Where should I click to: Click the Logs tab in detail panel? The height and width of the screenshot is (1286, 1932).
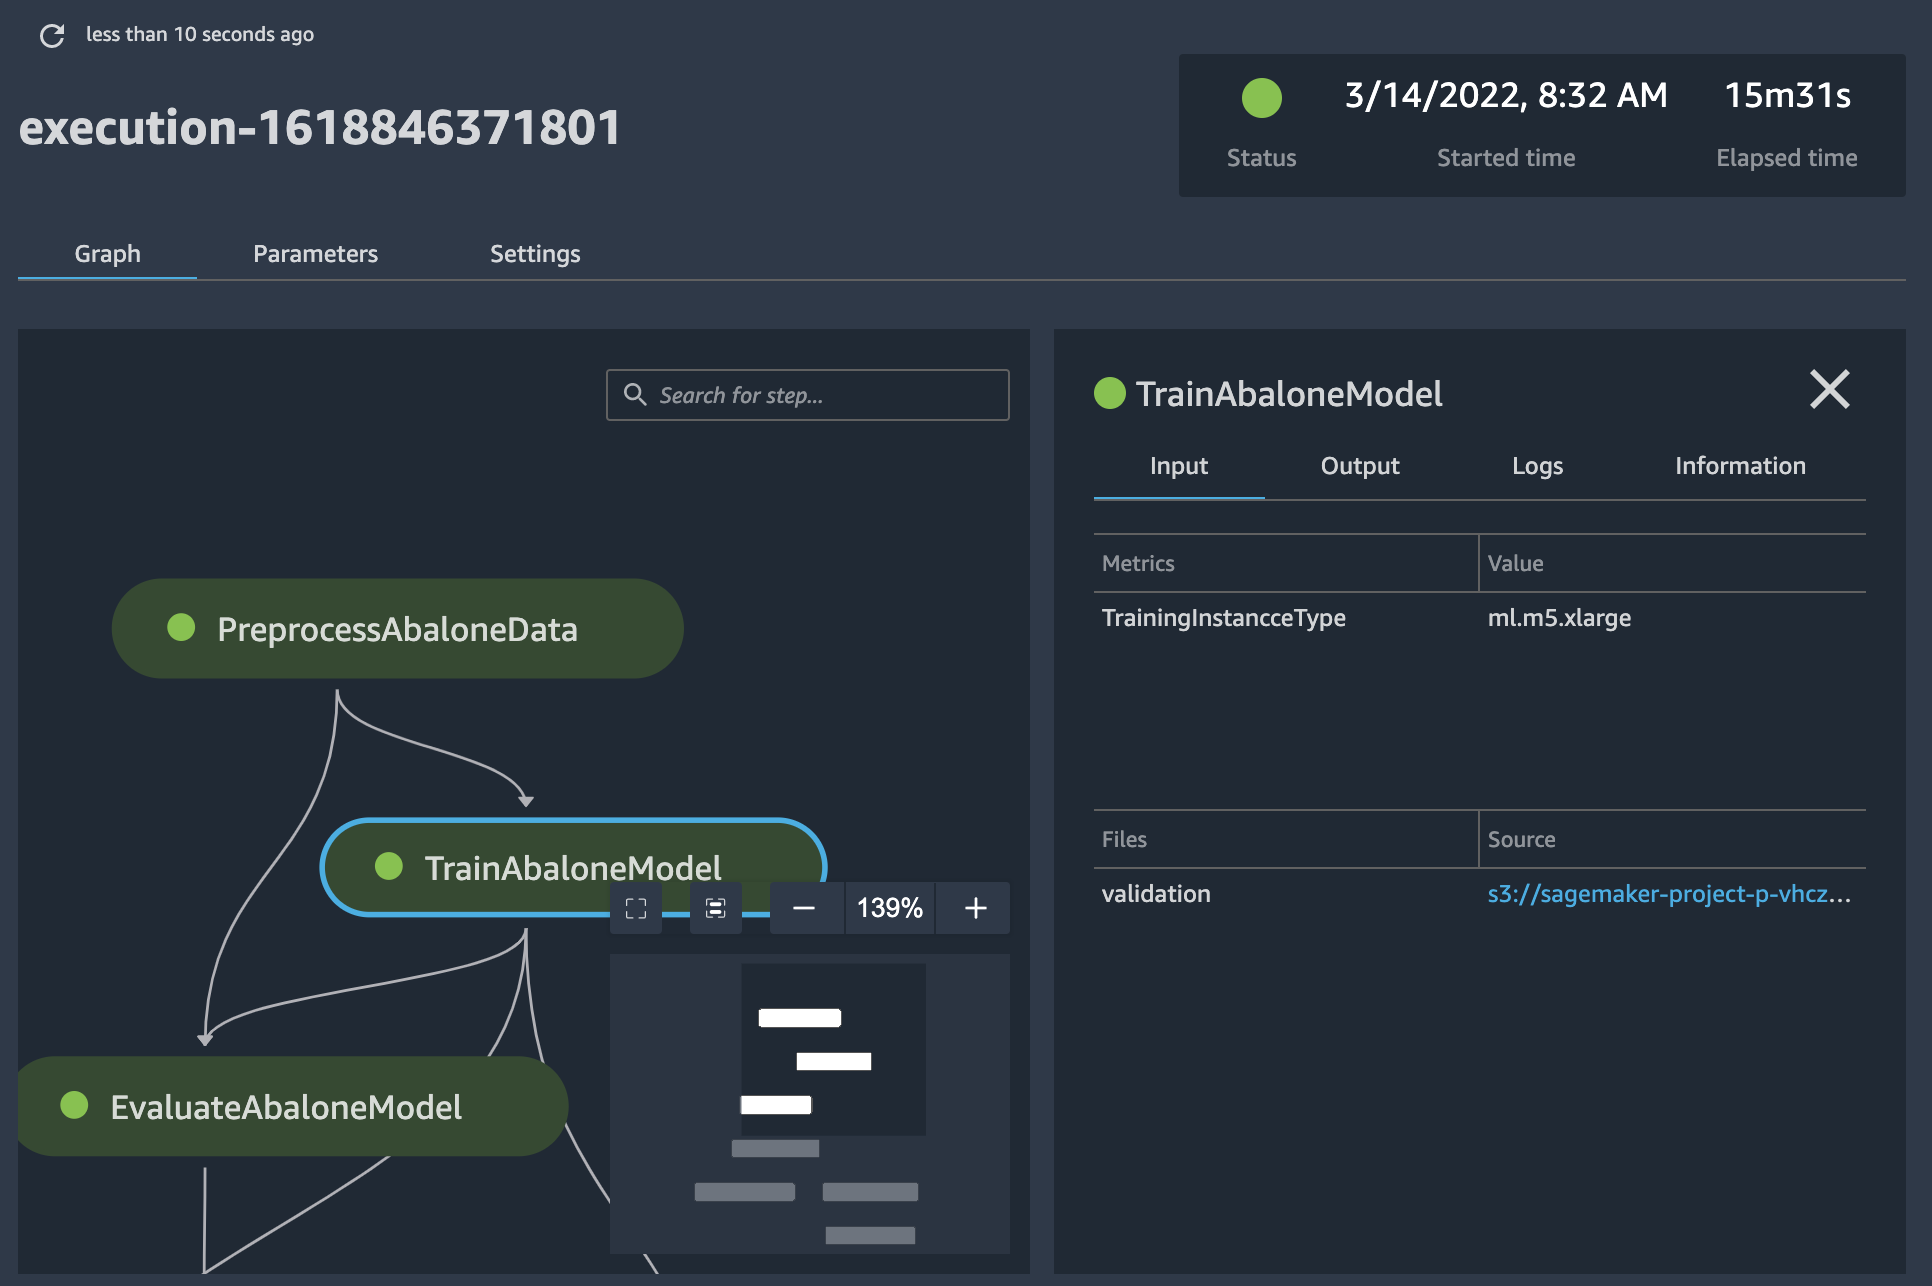1537,465
